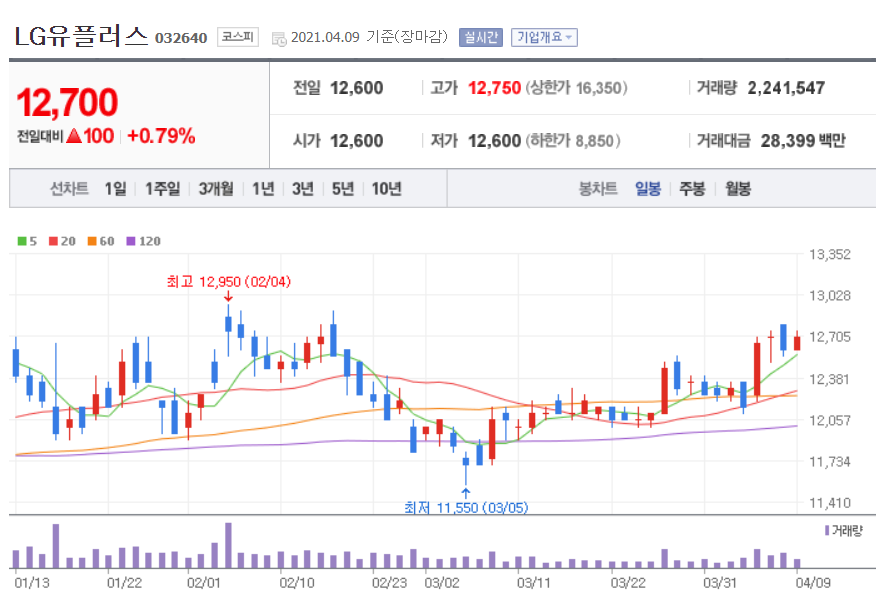Click the clock icon beside the date
The image size is (876, 610).
[279, 39]
